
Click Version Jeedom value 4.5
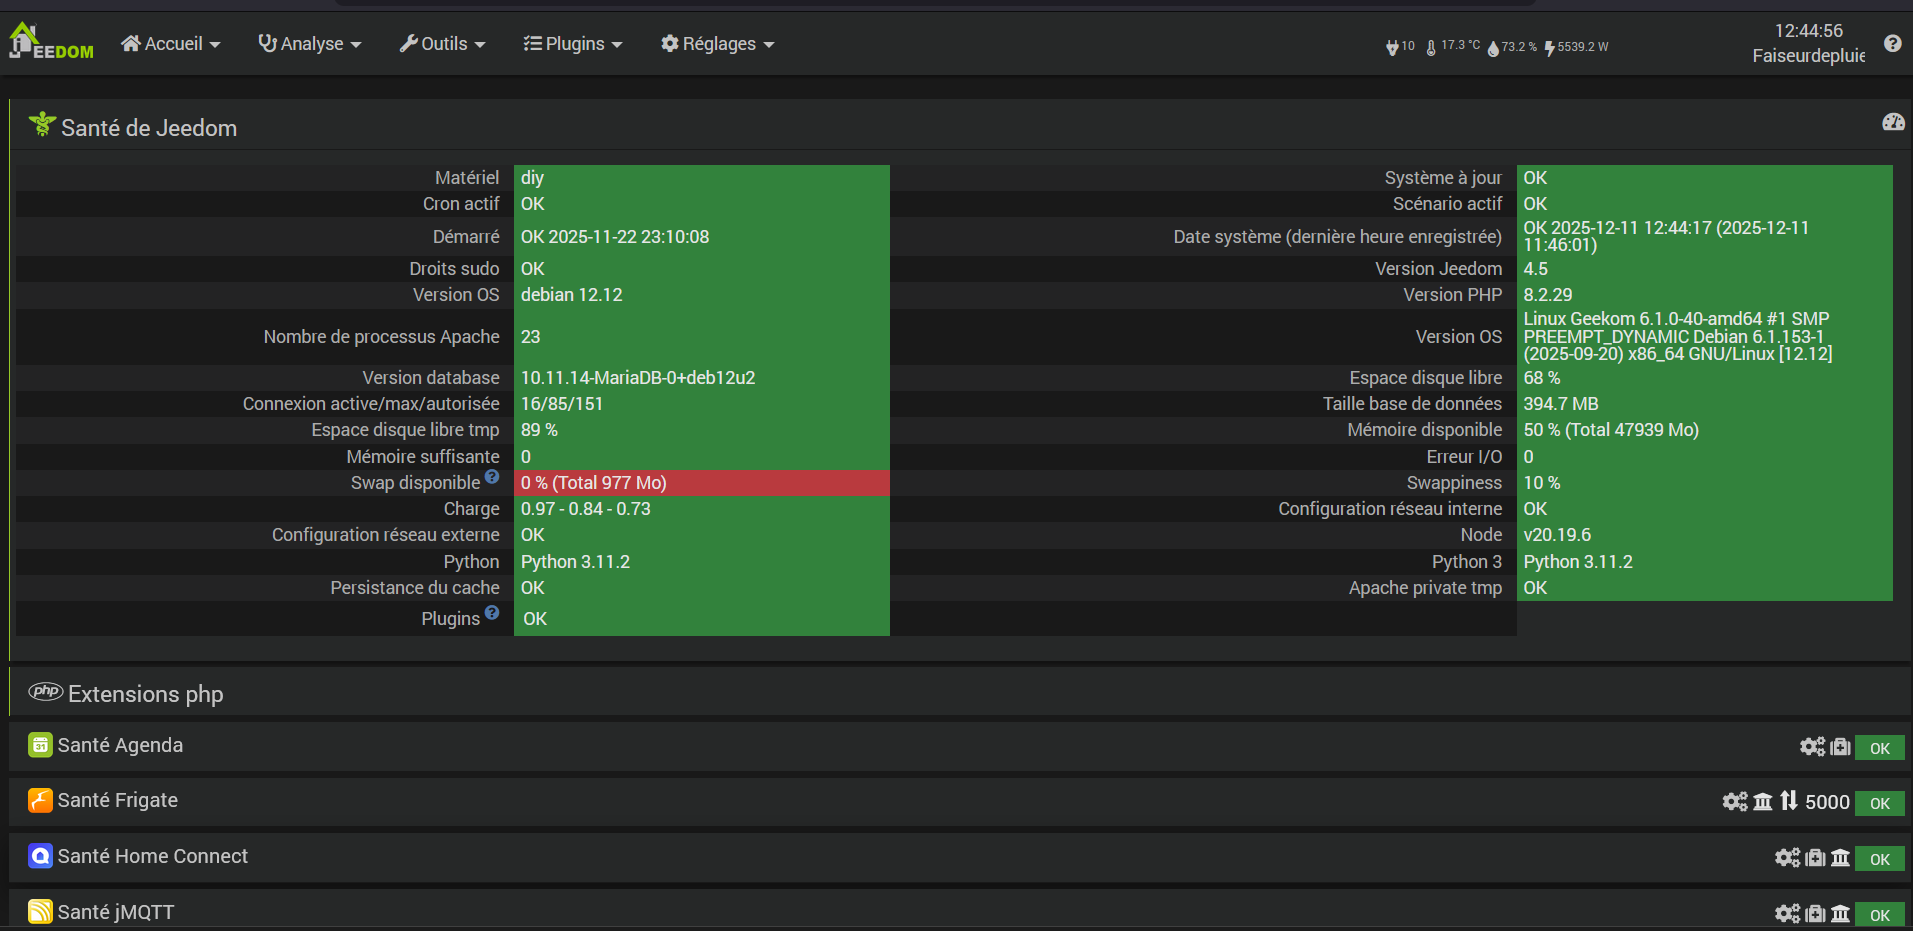1535,269
